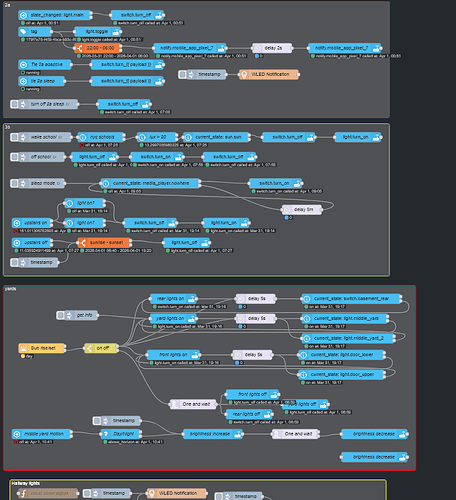
Task: Click the clock icon on the delay 2s node
Action: (x=257, y=48)
